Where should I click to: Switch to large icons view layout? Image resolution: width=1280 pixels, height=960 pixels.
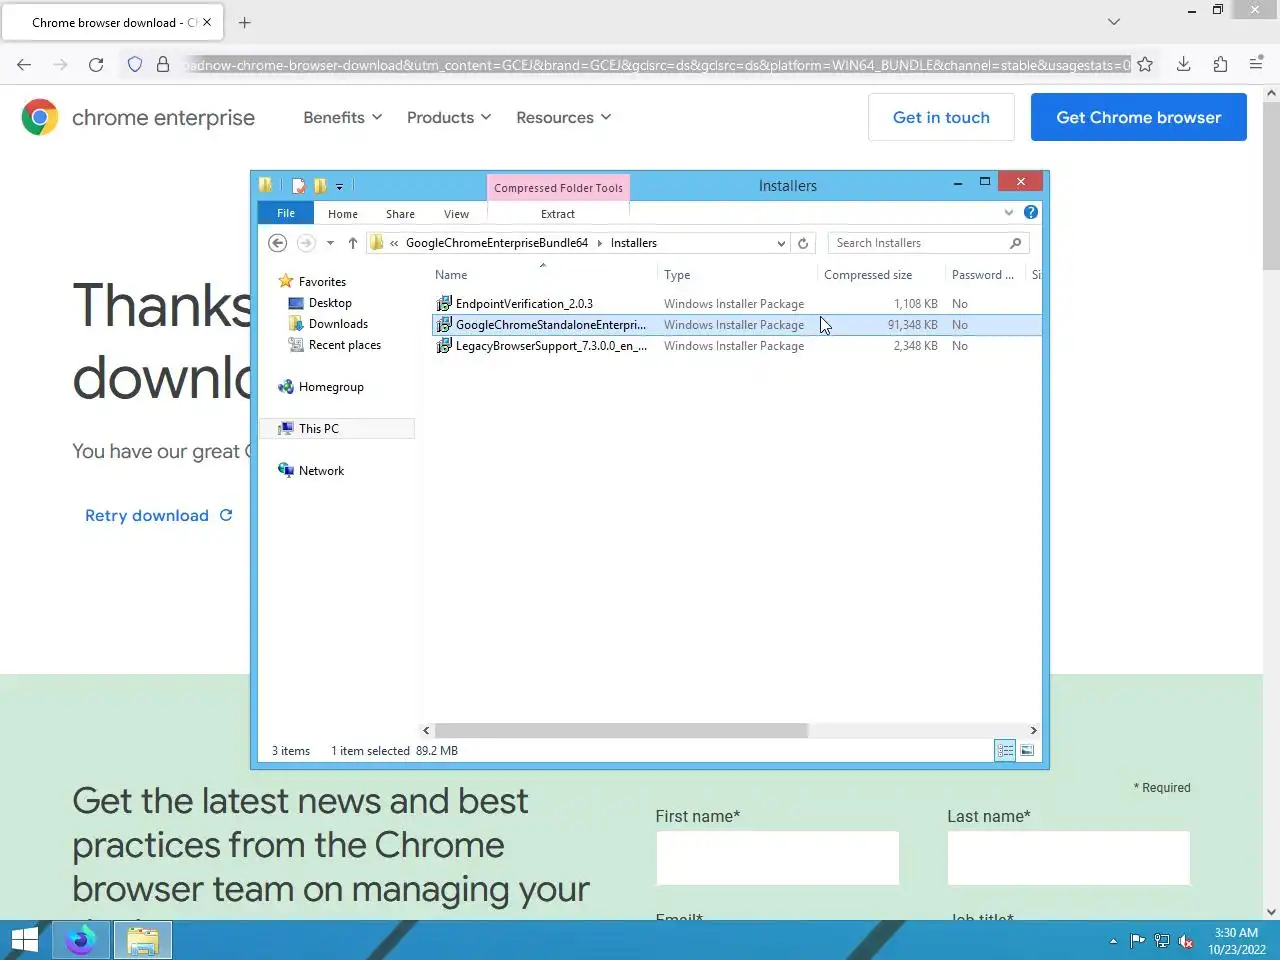tap(1027, 751)
